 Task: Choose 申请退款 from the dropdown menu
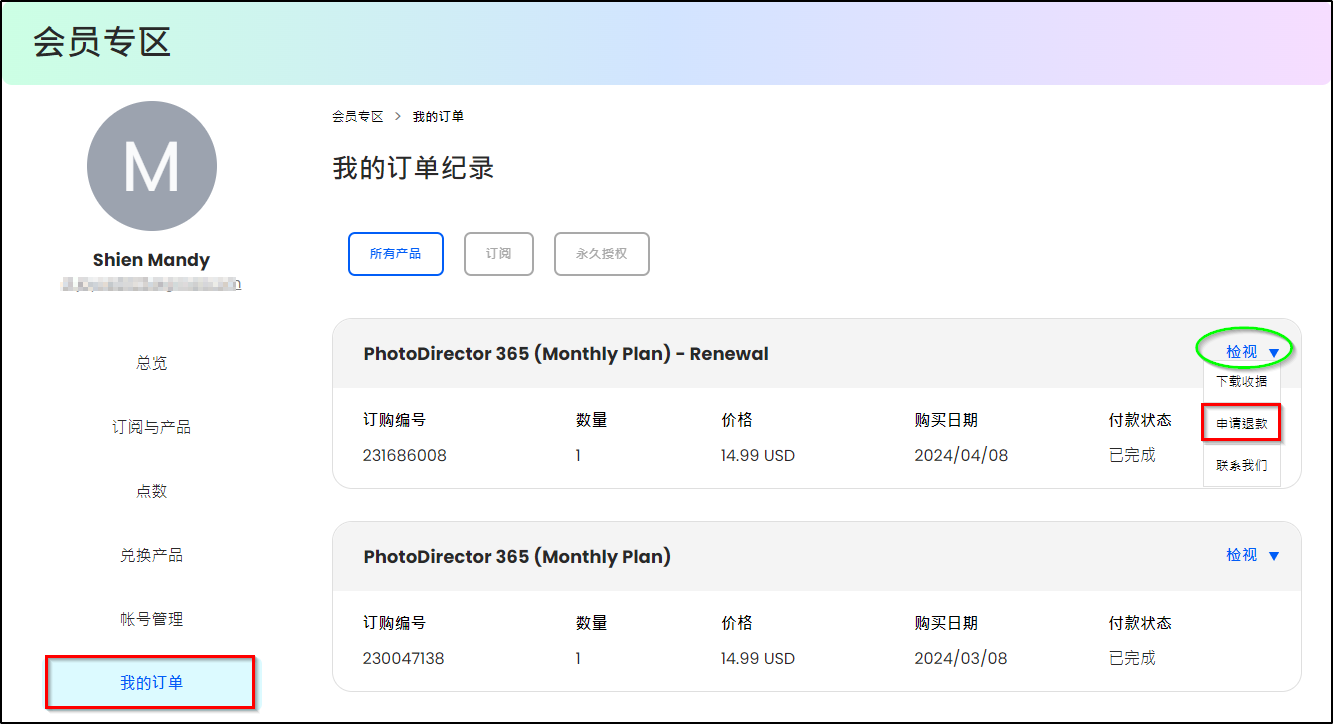pyautogui.click(x=1242, y=423)
